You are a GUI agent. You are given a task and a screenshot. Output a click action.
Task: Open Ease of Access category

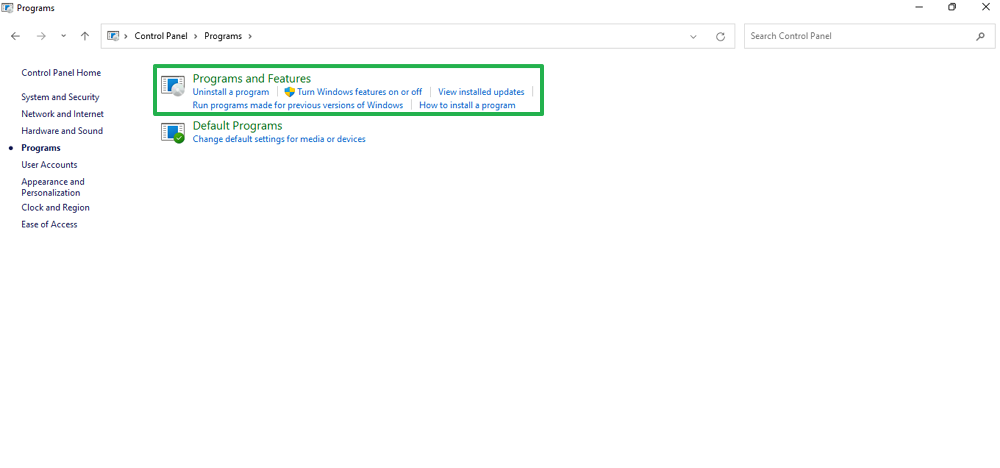(x=49, y=224)
